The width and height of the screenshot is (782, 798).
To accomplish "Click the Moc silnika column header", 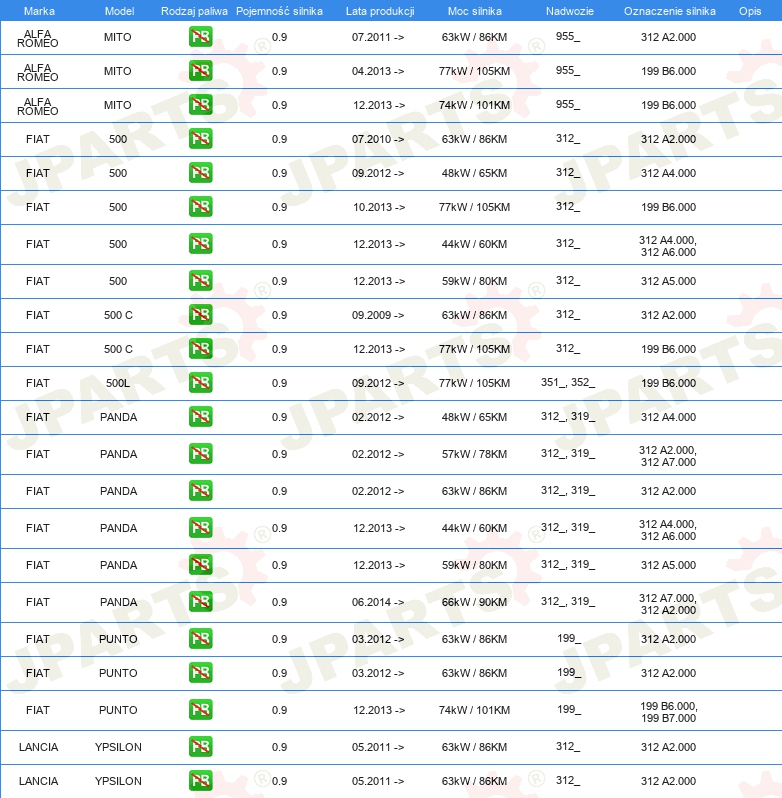I will point(475,11).
